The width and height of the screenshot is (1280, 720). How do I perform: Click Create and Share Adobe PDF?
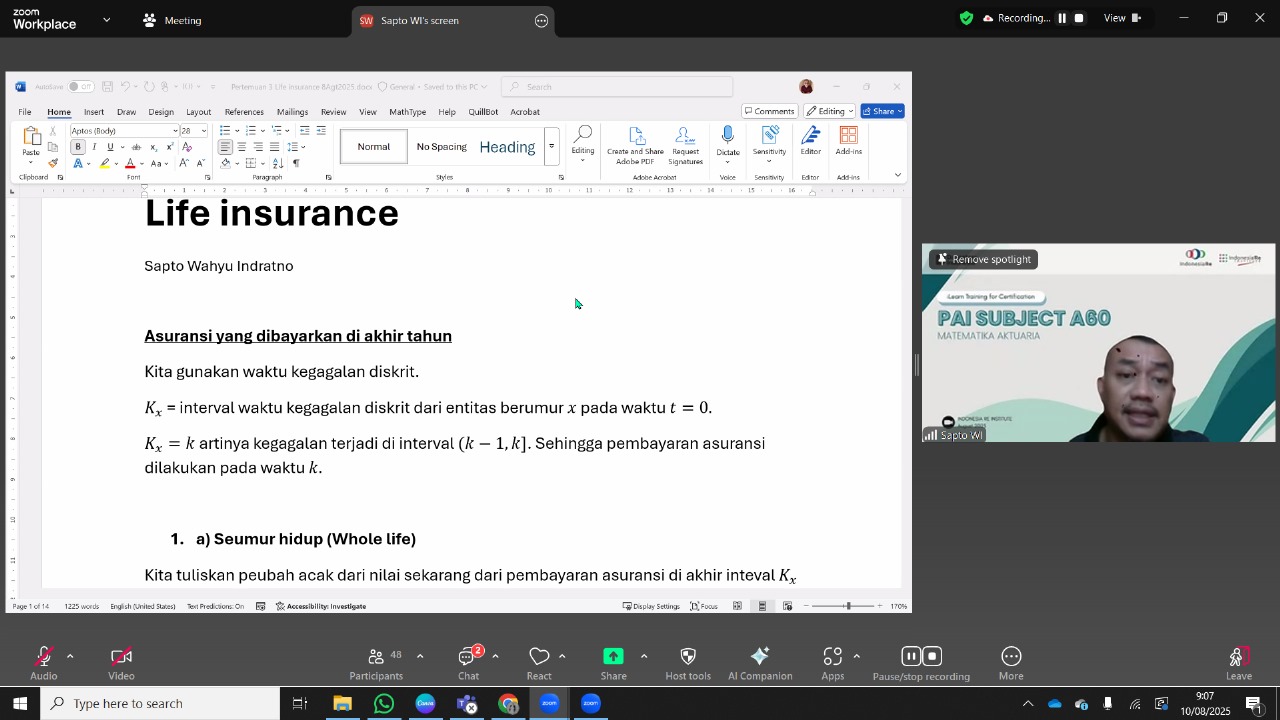click(635, 146)
